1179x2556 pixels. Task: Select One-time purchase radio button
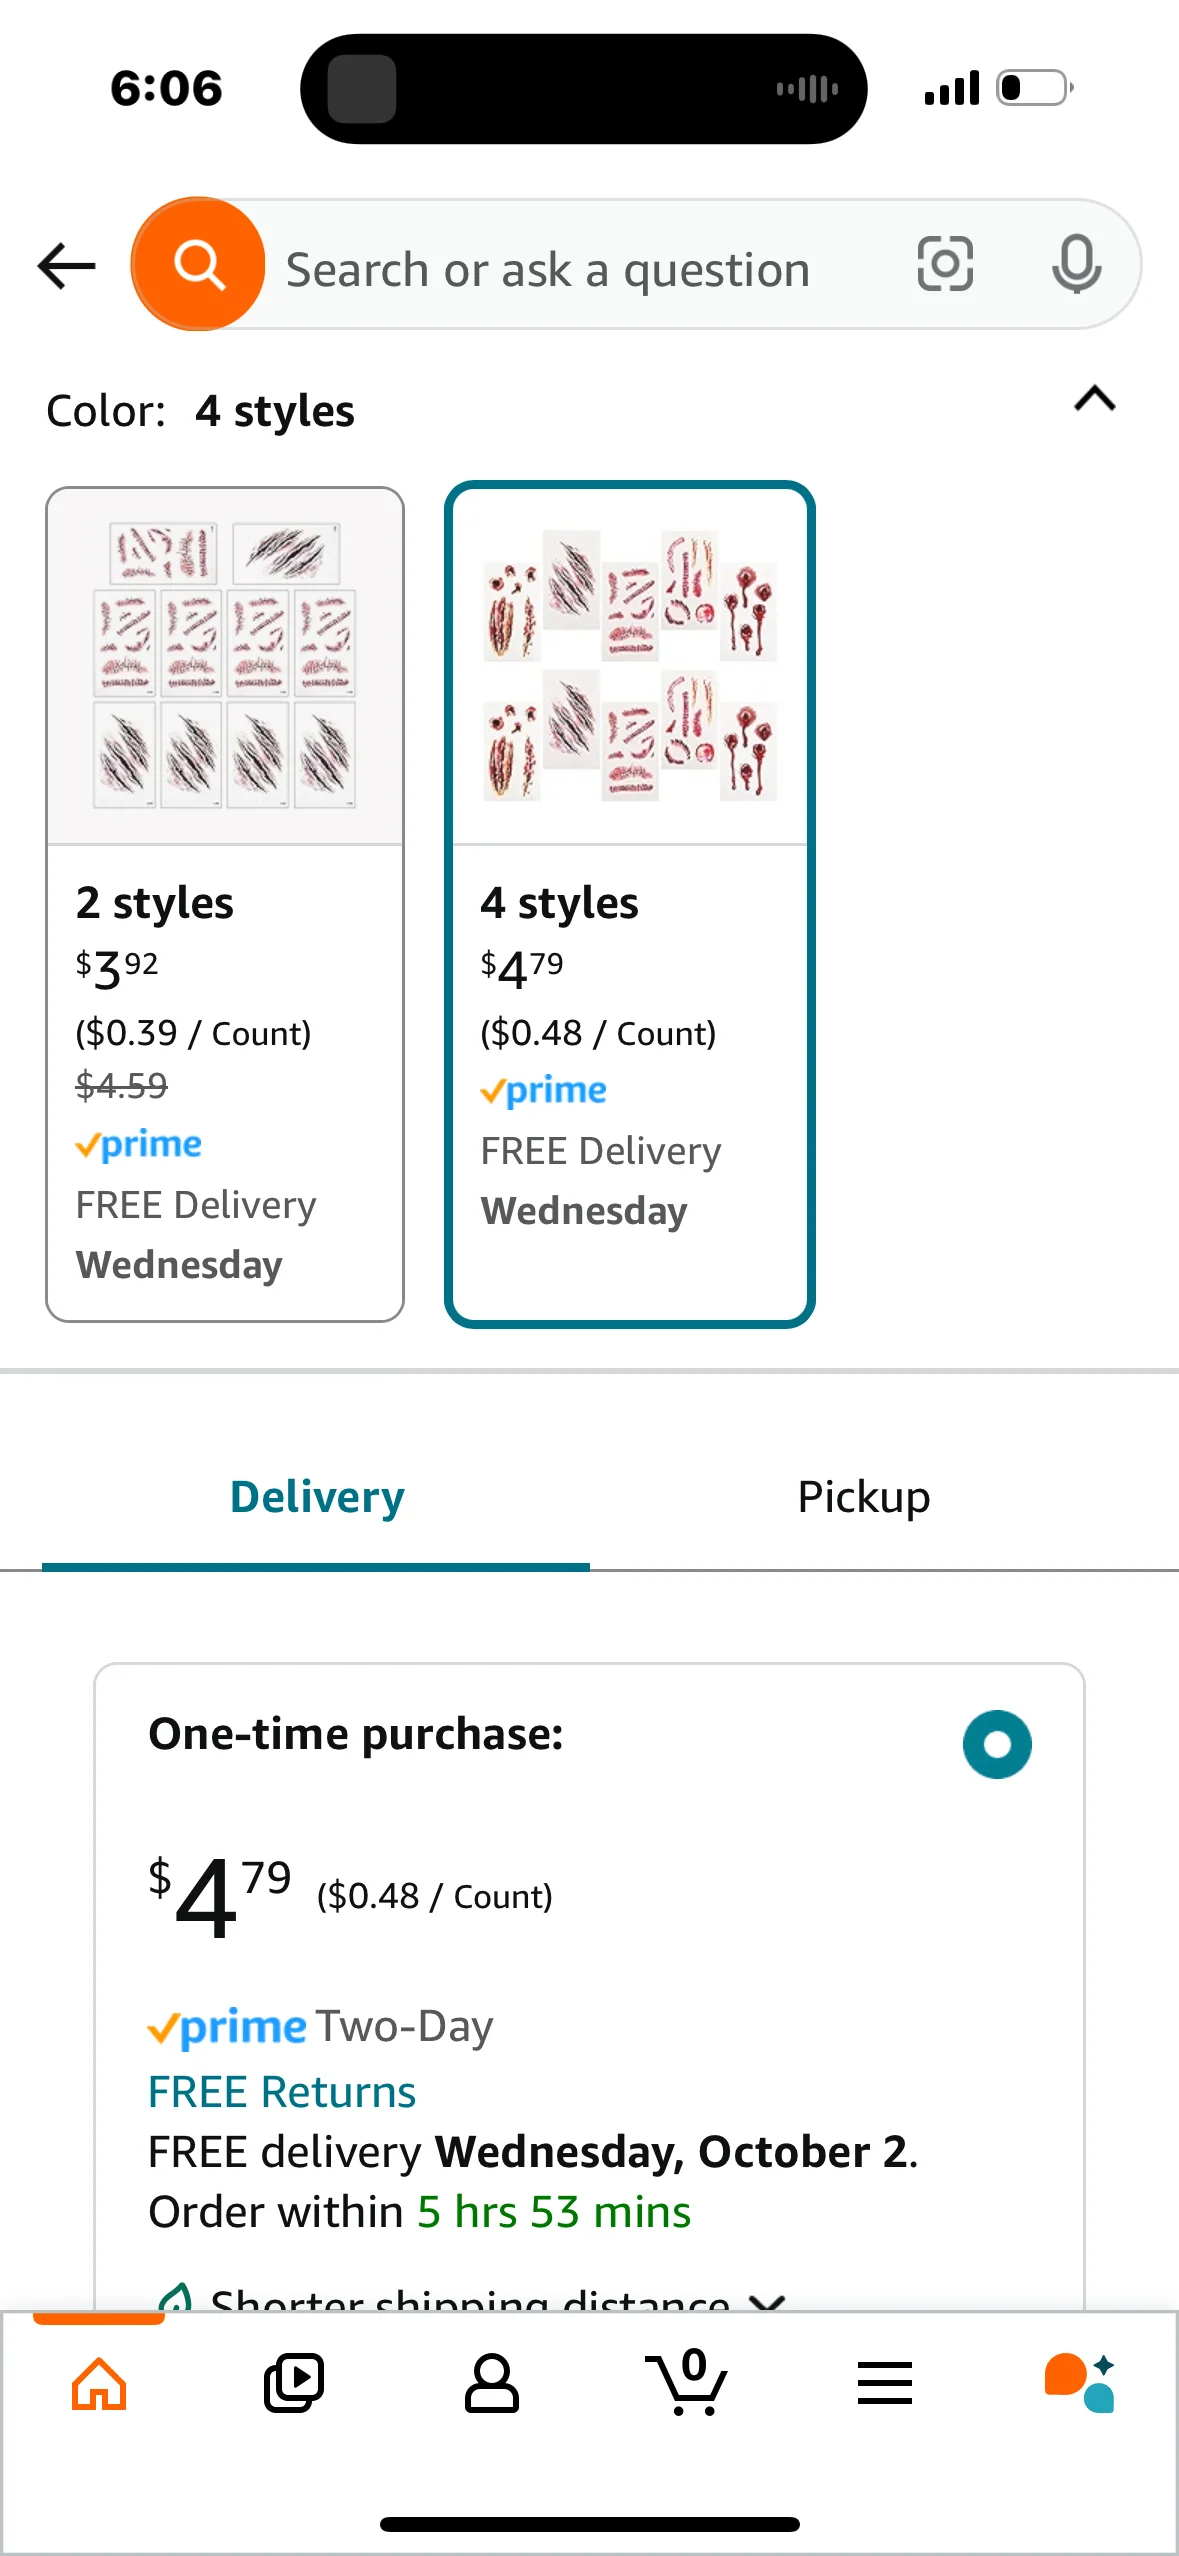pyautogui.click(x=997, y=1744)
